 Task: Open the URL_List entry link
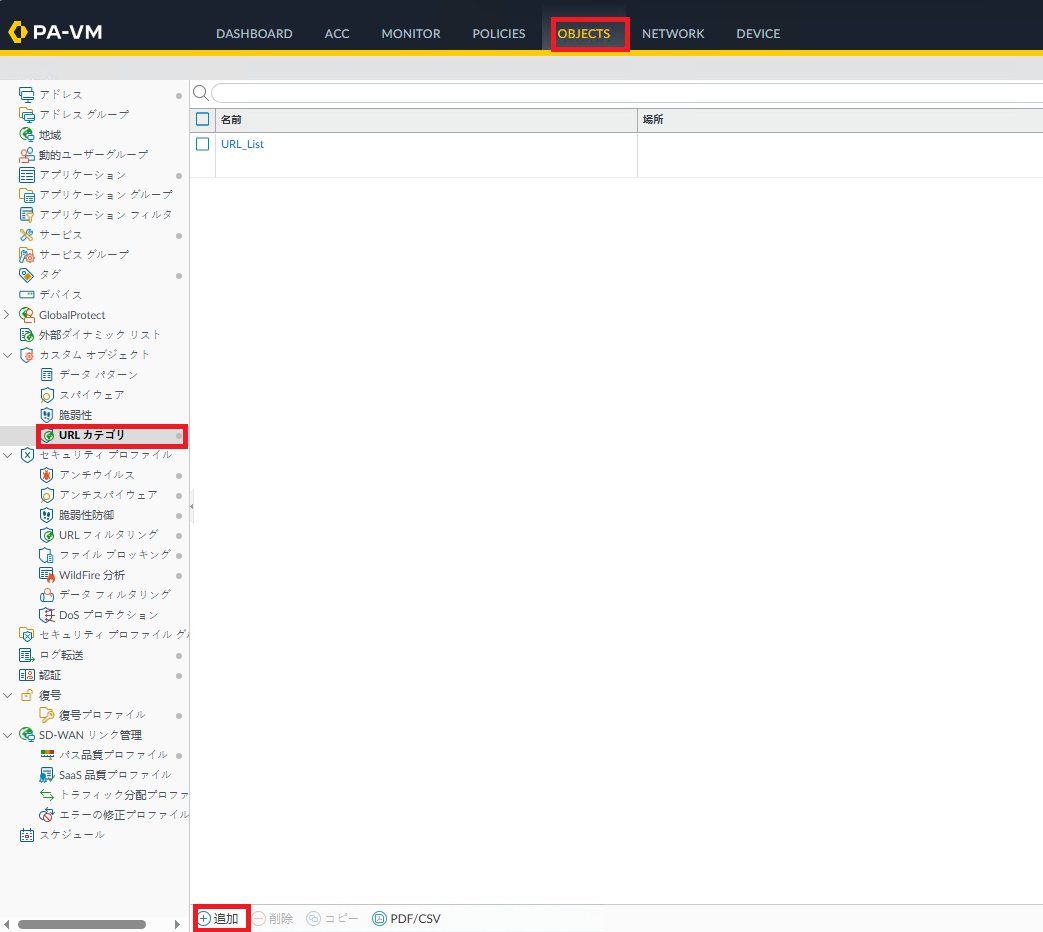(x=242, y=145)
